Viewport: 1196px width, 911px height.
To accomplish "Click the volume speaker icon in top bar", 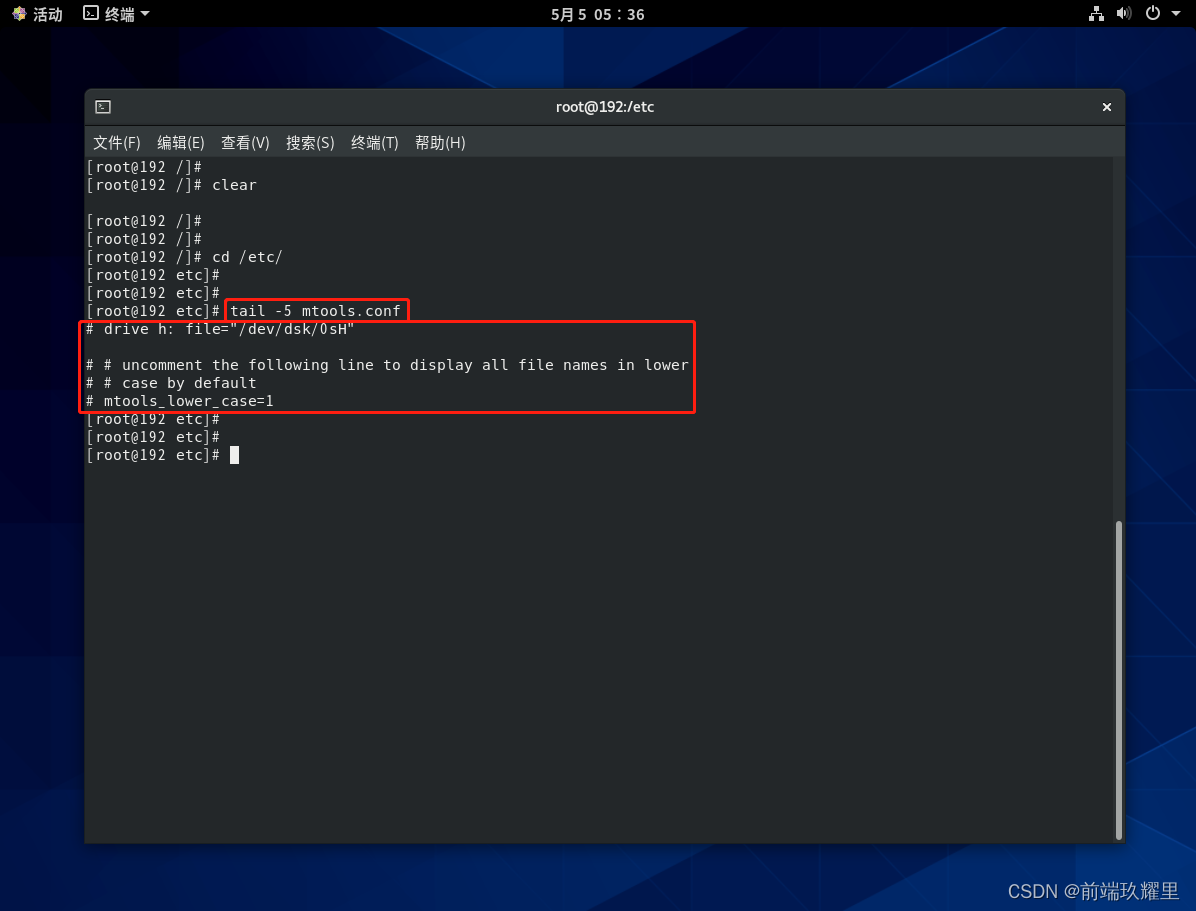I will click(x=1124, y=14).
